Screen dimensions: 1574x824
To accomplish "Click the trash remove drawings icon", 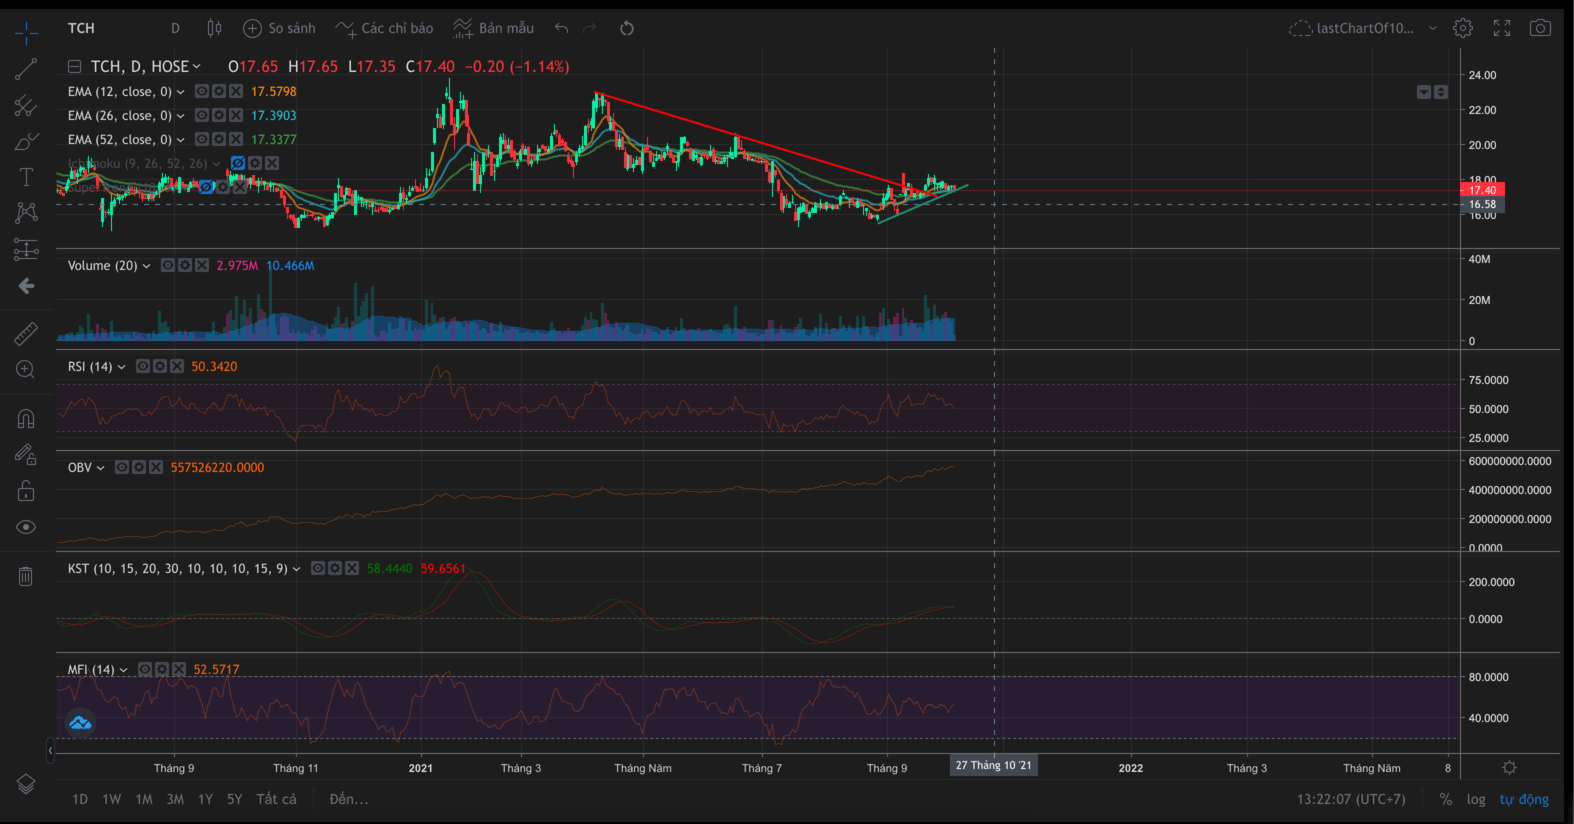I will pos(26,576).
